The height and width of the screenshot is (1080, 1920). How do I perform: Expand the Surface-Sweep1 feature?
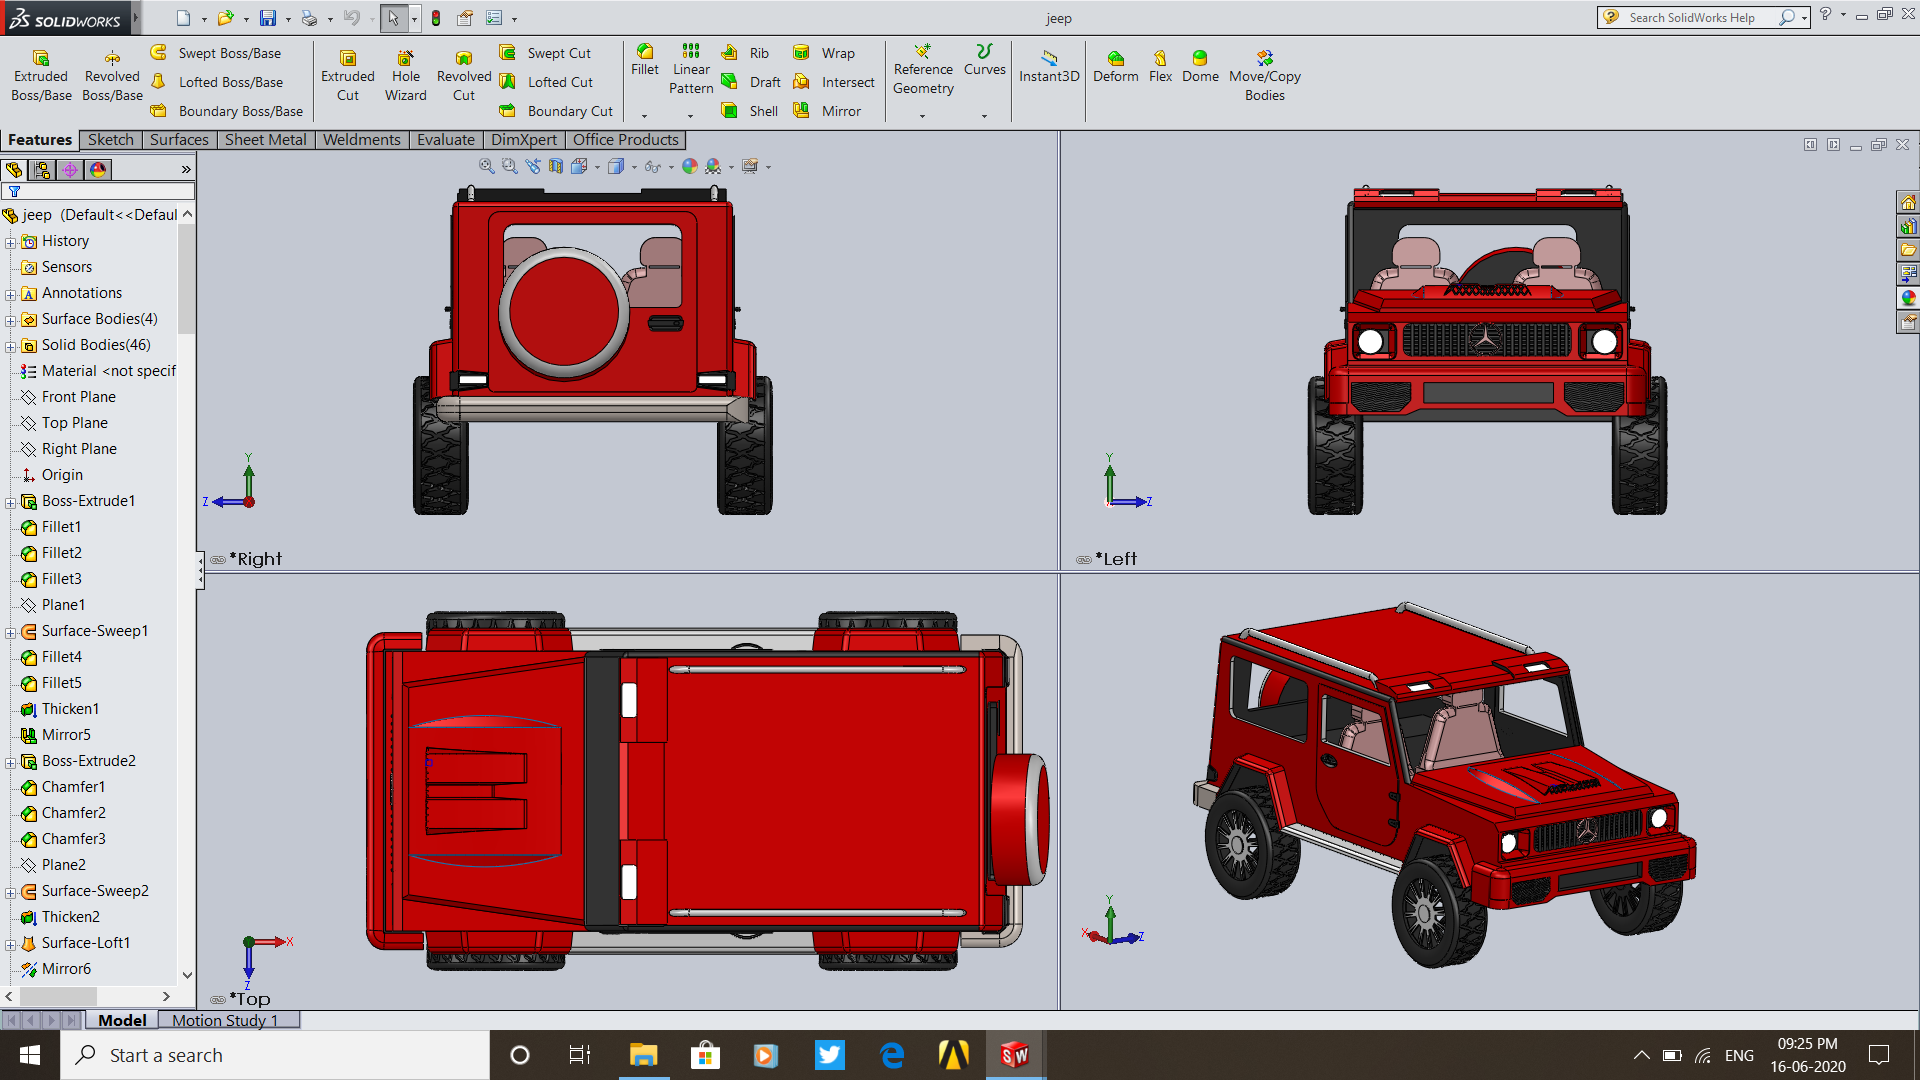10,632
